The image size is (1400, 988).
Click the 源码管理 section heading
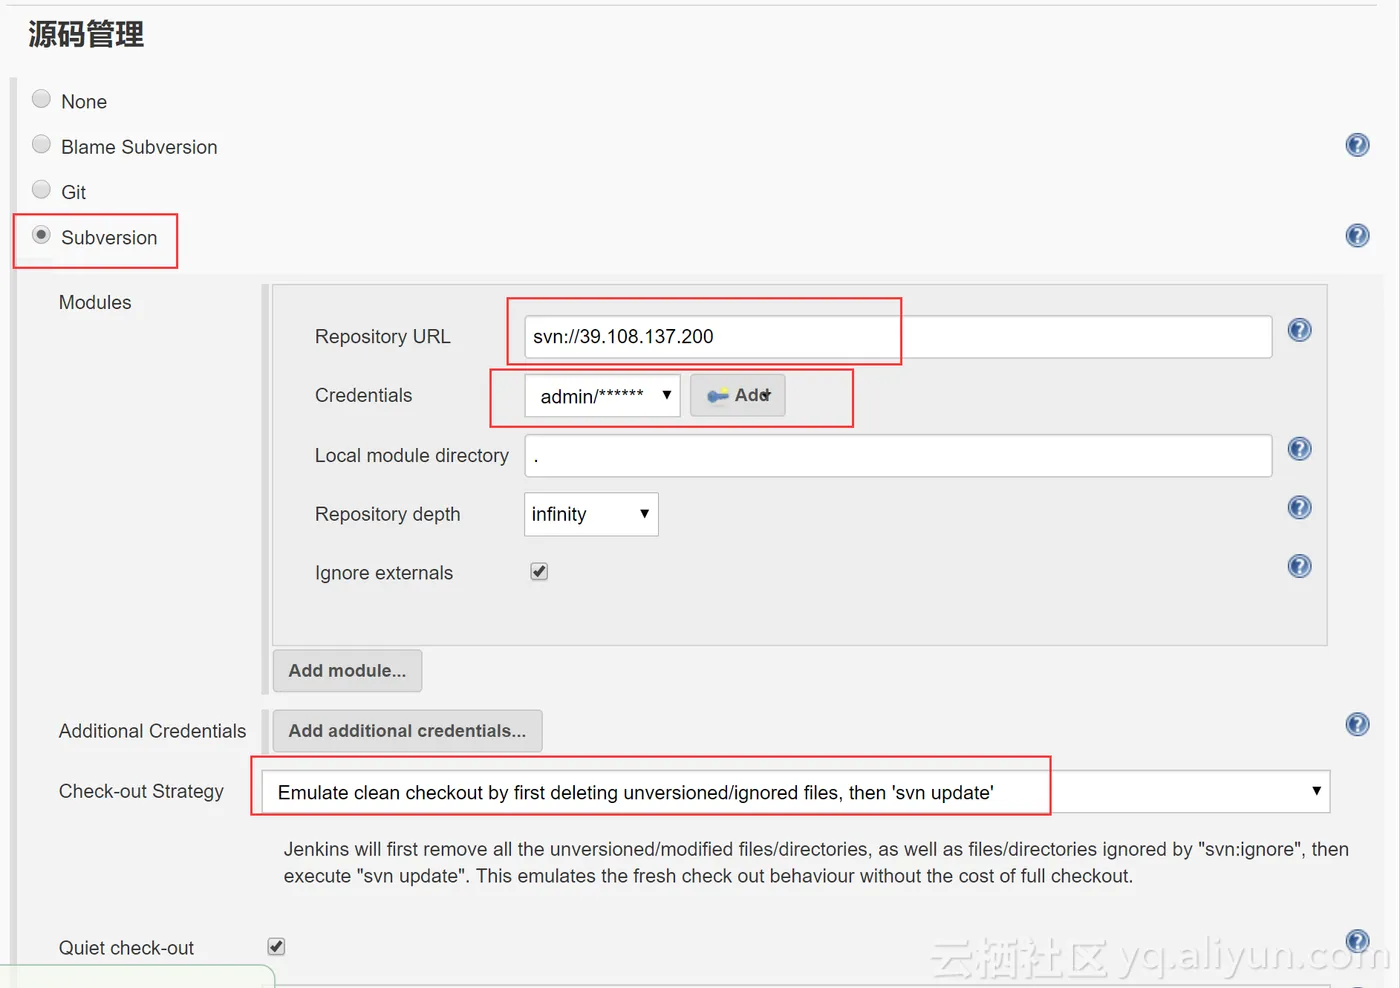pos(86,35)
